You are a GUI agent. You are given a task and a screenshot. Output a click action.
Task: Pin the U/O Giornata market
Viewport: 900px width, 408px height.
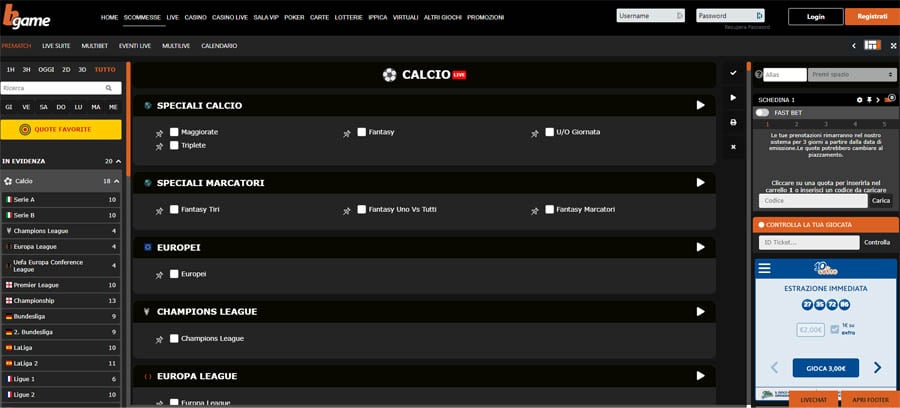[x=534, y=133]
